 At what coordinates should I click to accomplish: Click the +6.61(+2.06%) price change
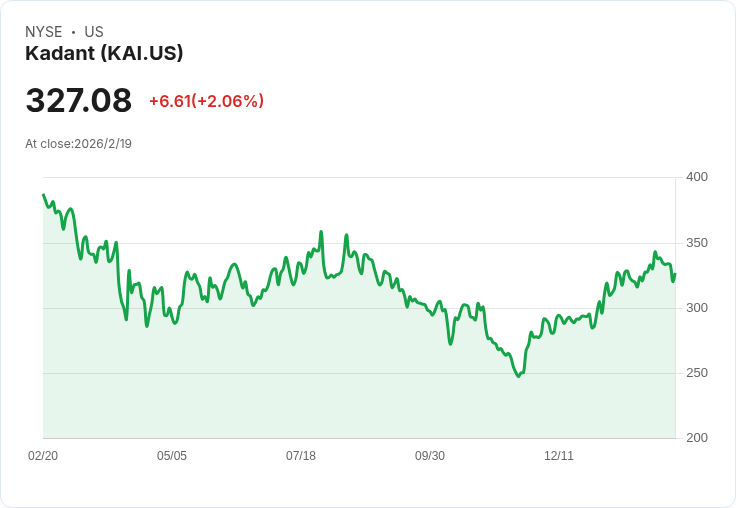click(x=206, y=101)
